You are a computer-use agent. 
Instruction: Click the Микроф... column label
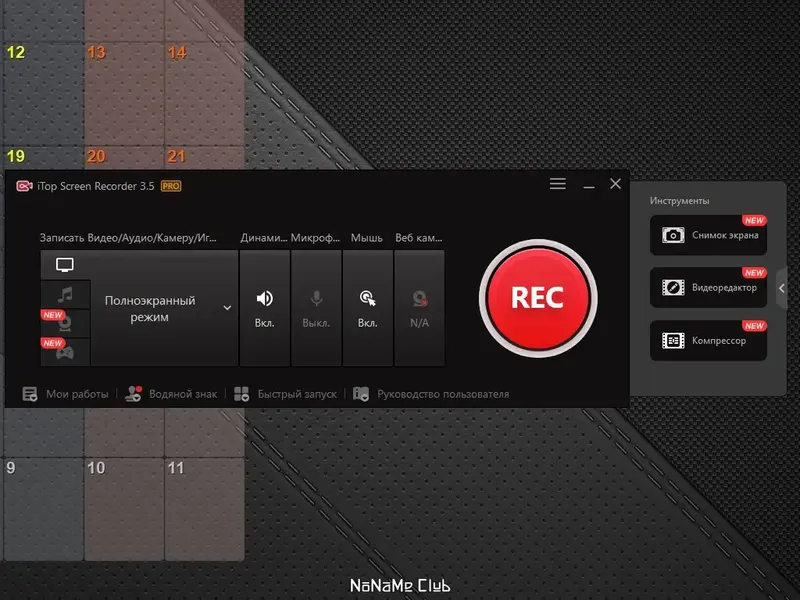pos(315,238)
